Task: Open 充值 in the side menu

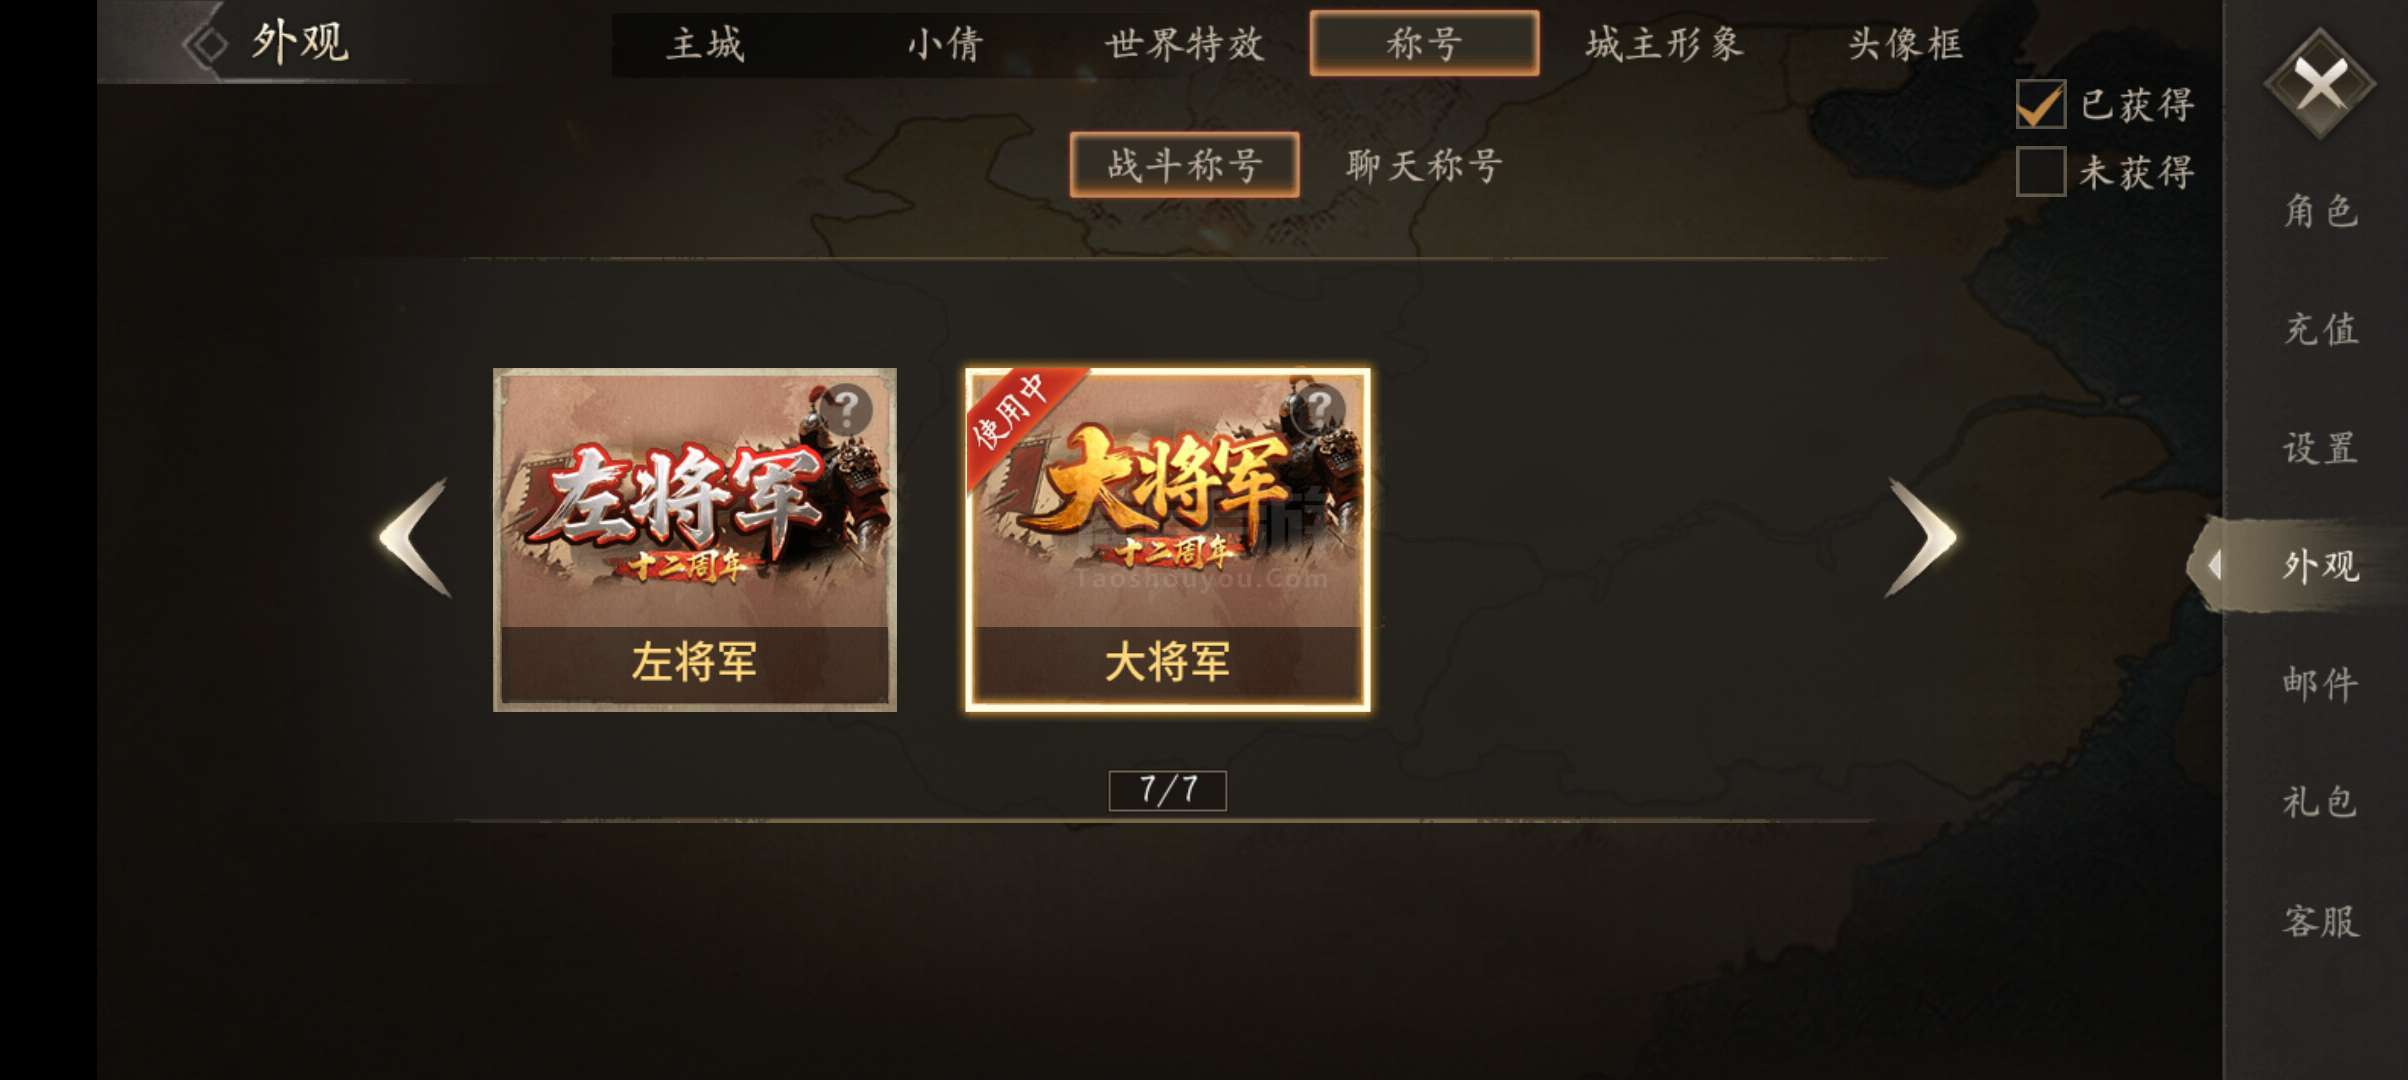Action: [2321, 329]
